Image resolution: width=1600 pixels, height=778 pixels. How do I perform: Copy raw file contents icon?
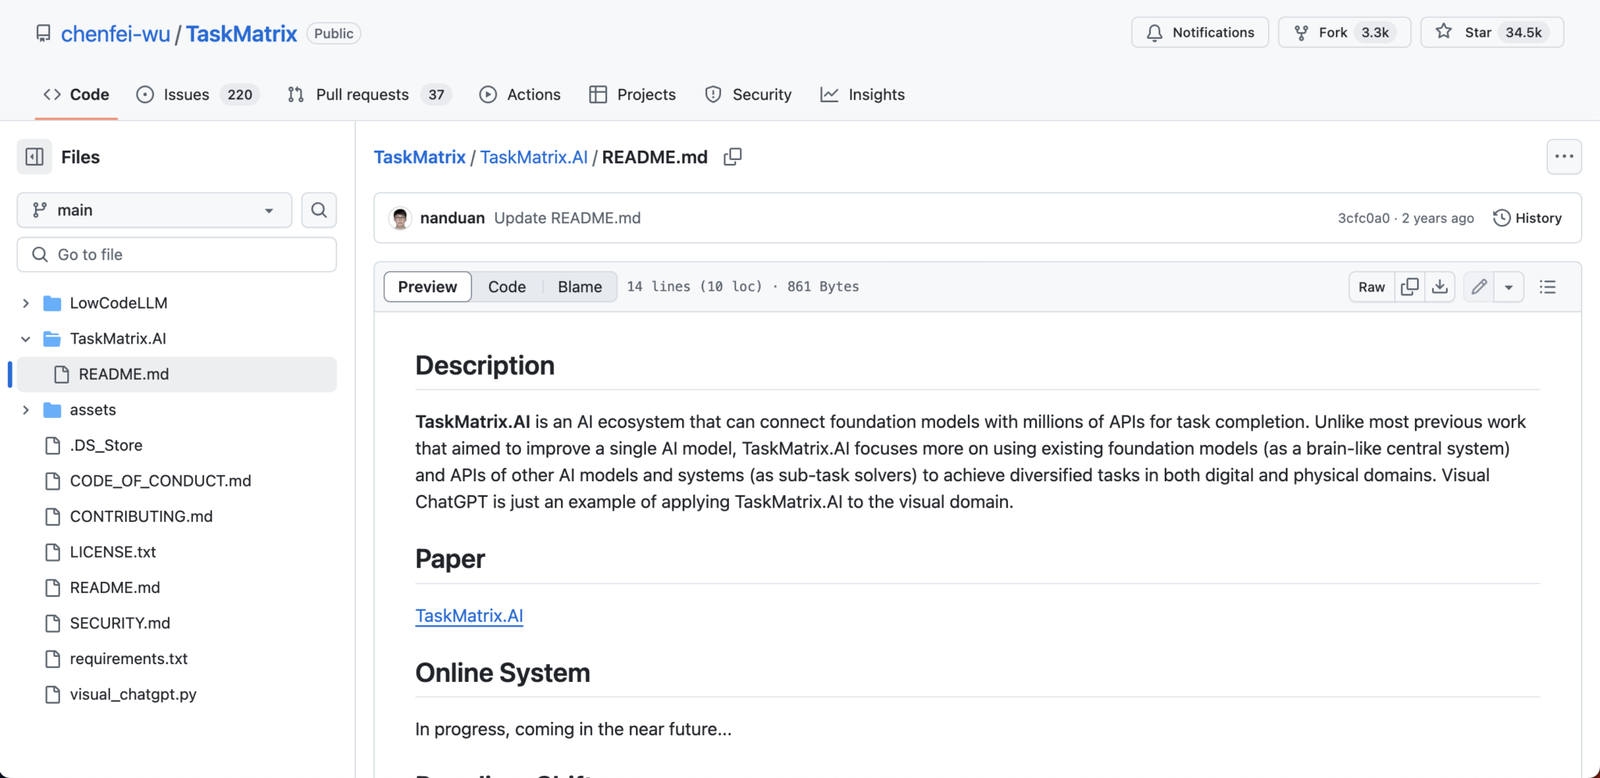point(1410,287)
